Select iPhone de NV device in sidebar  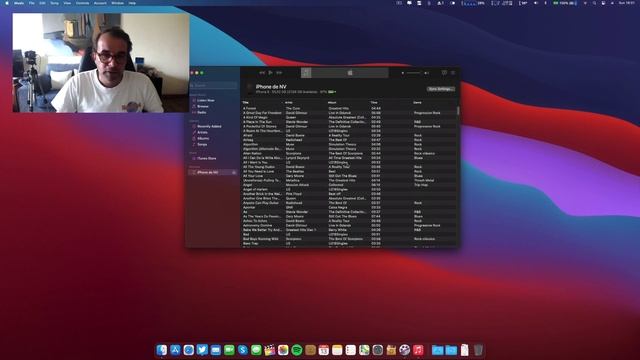click(x=212, y=172)
